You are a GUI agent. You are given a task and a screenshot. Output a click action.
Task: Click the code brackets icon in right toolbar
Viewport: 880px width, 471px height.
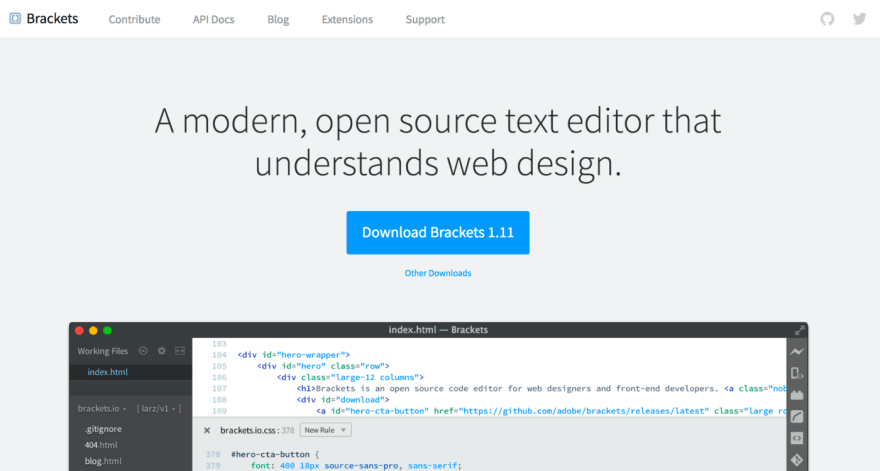[x=796, y=438]
